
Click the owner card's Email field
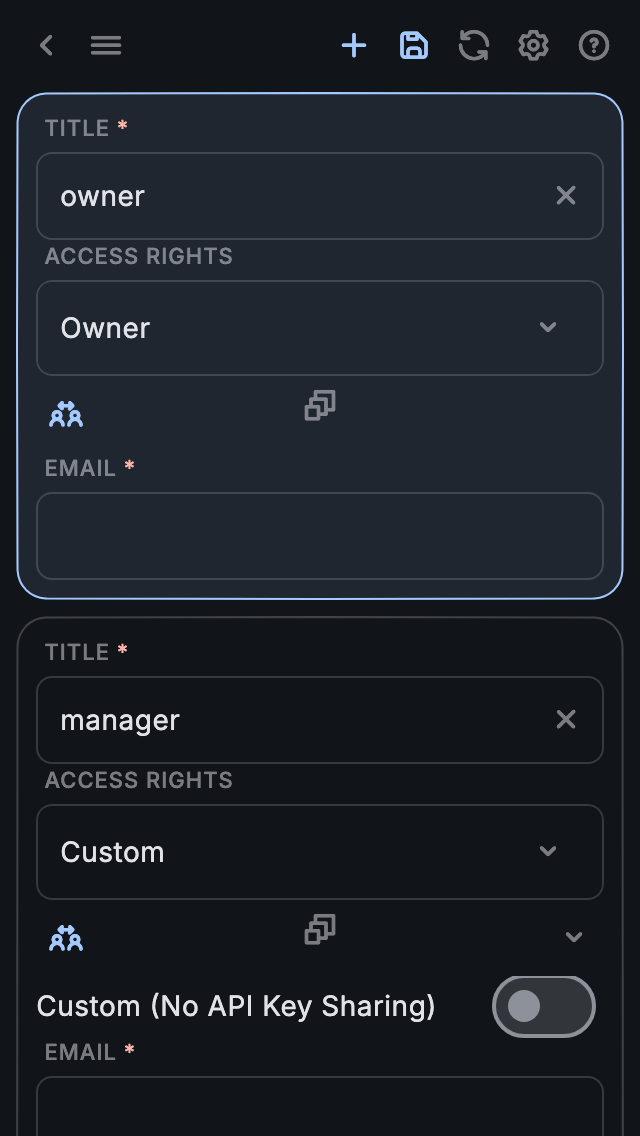coord(320,535)
